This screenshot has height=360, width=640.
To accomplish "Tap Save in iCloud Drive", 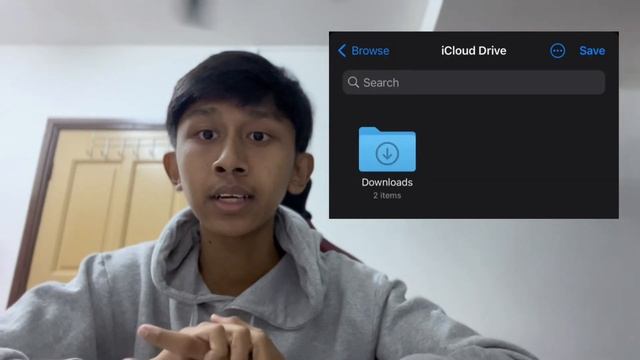I will coord(592,51).
